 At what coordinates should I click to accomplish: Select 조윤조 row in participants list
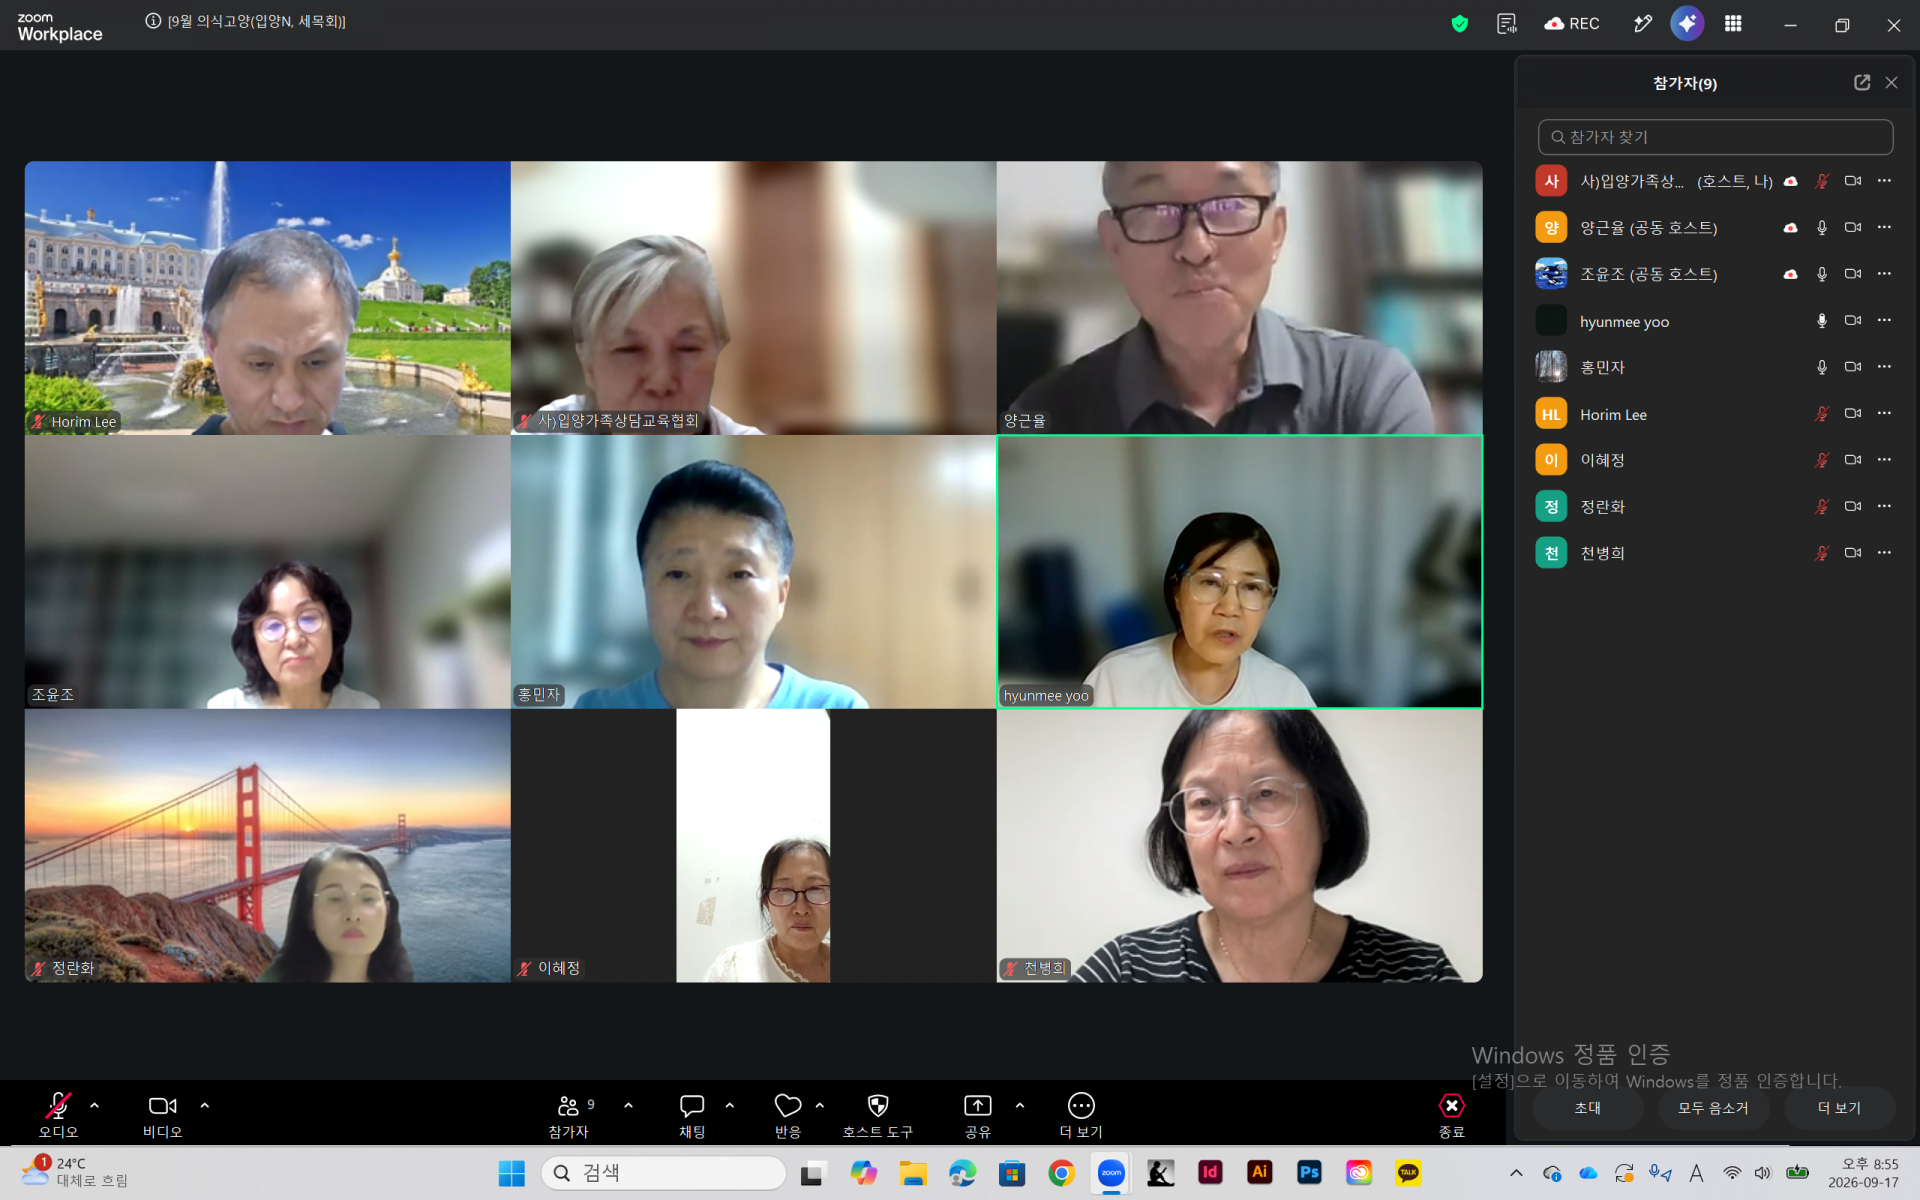[x=1714, y=274]
